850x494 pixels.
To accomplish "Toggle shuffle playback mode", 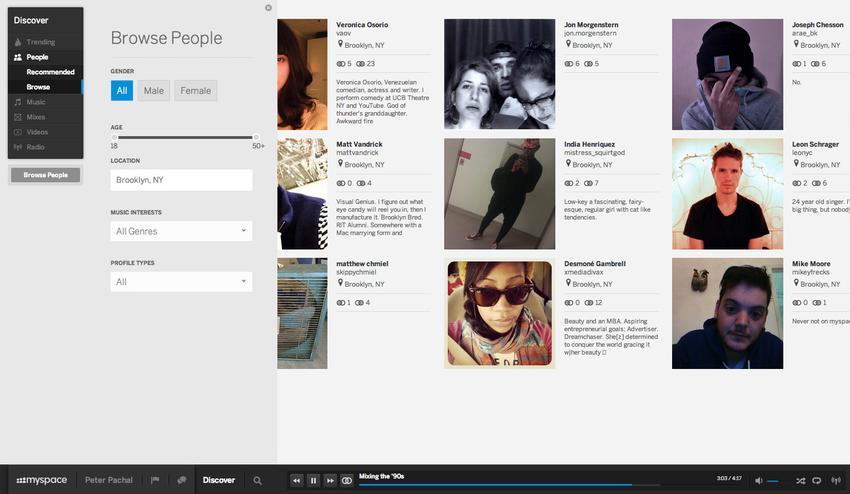I will point(801,480).
